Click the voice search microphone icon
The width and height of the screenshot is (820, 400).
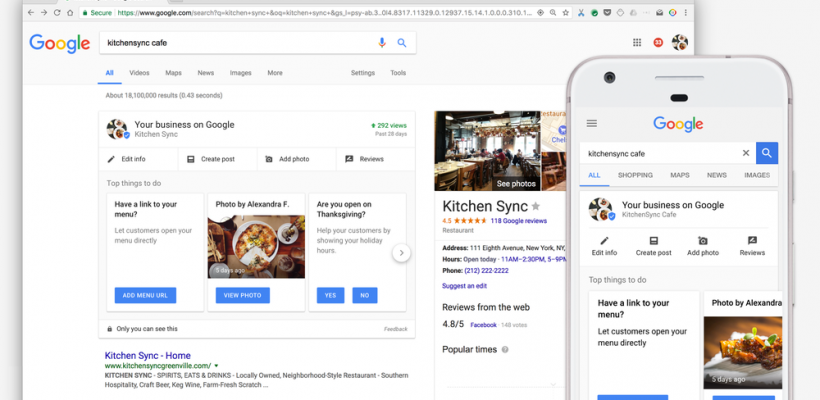pyautogui.click(x=382, y=43)
